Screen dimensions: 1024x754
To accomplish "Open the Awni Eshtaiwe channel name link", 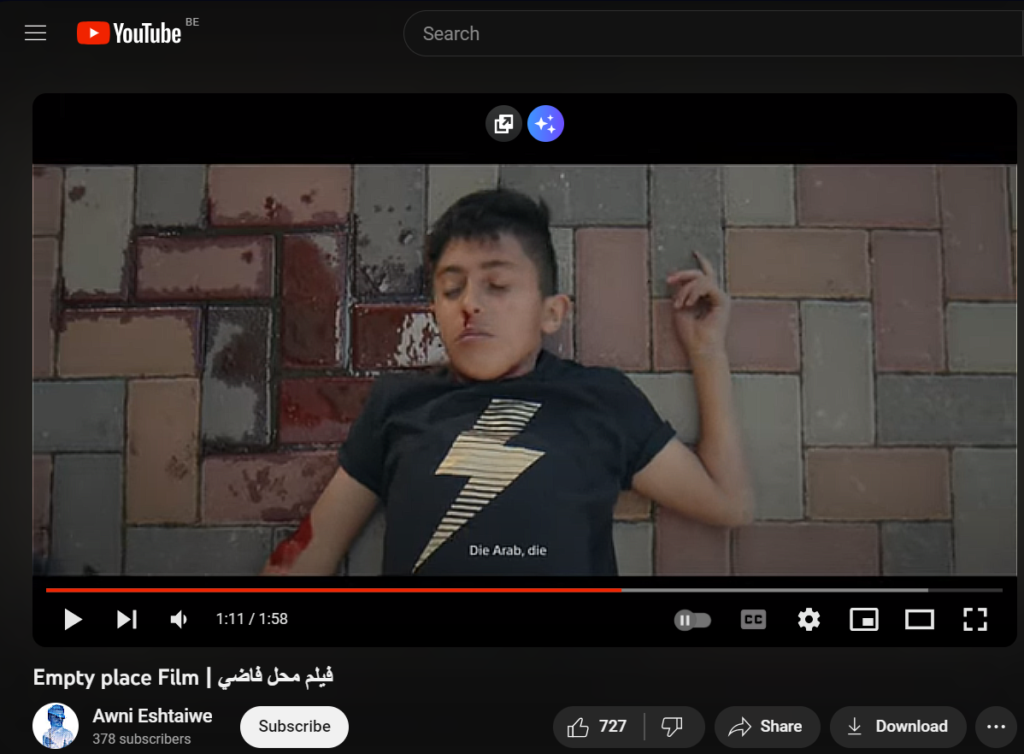I will pos(152,716).
